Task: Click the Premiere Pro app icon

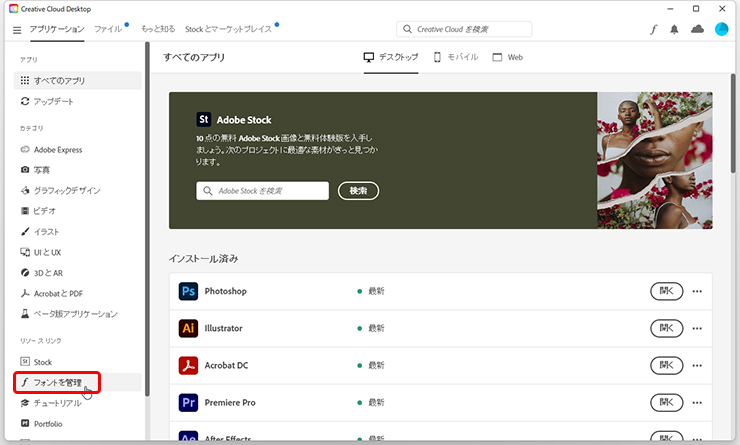Action: [x=188, y=402]
